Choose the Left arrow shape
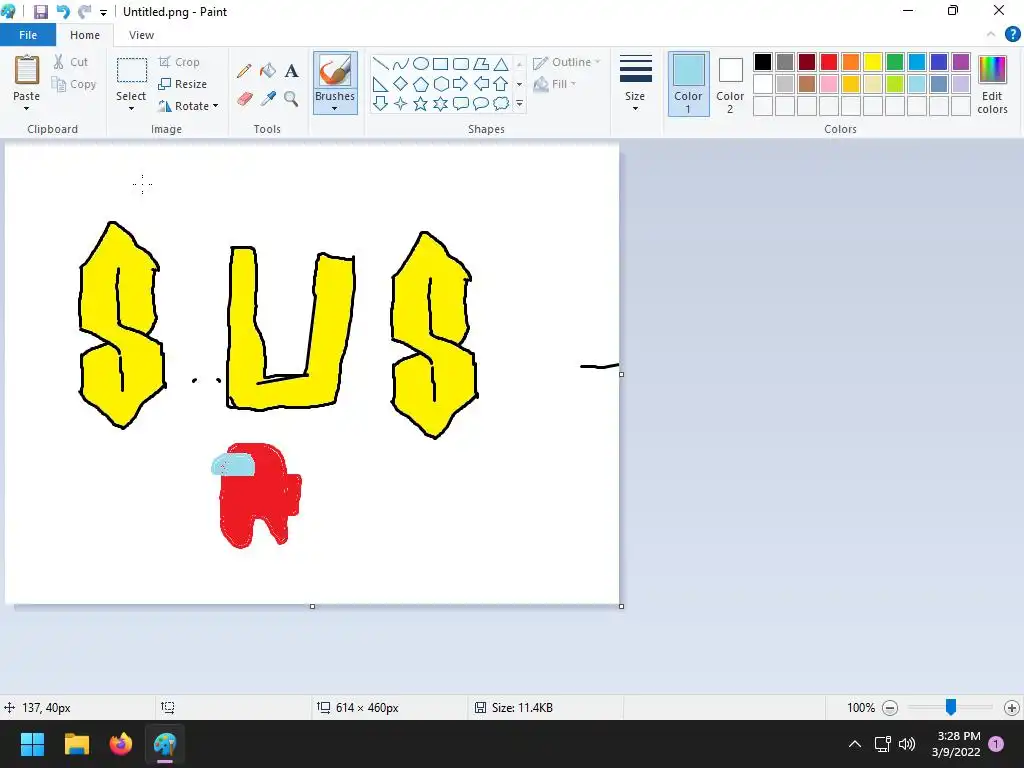The image size is (1024, 768). point(481,84)
